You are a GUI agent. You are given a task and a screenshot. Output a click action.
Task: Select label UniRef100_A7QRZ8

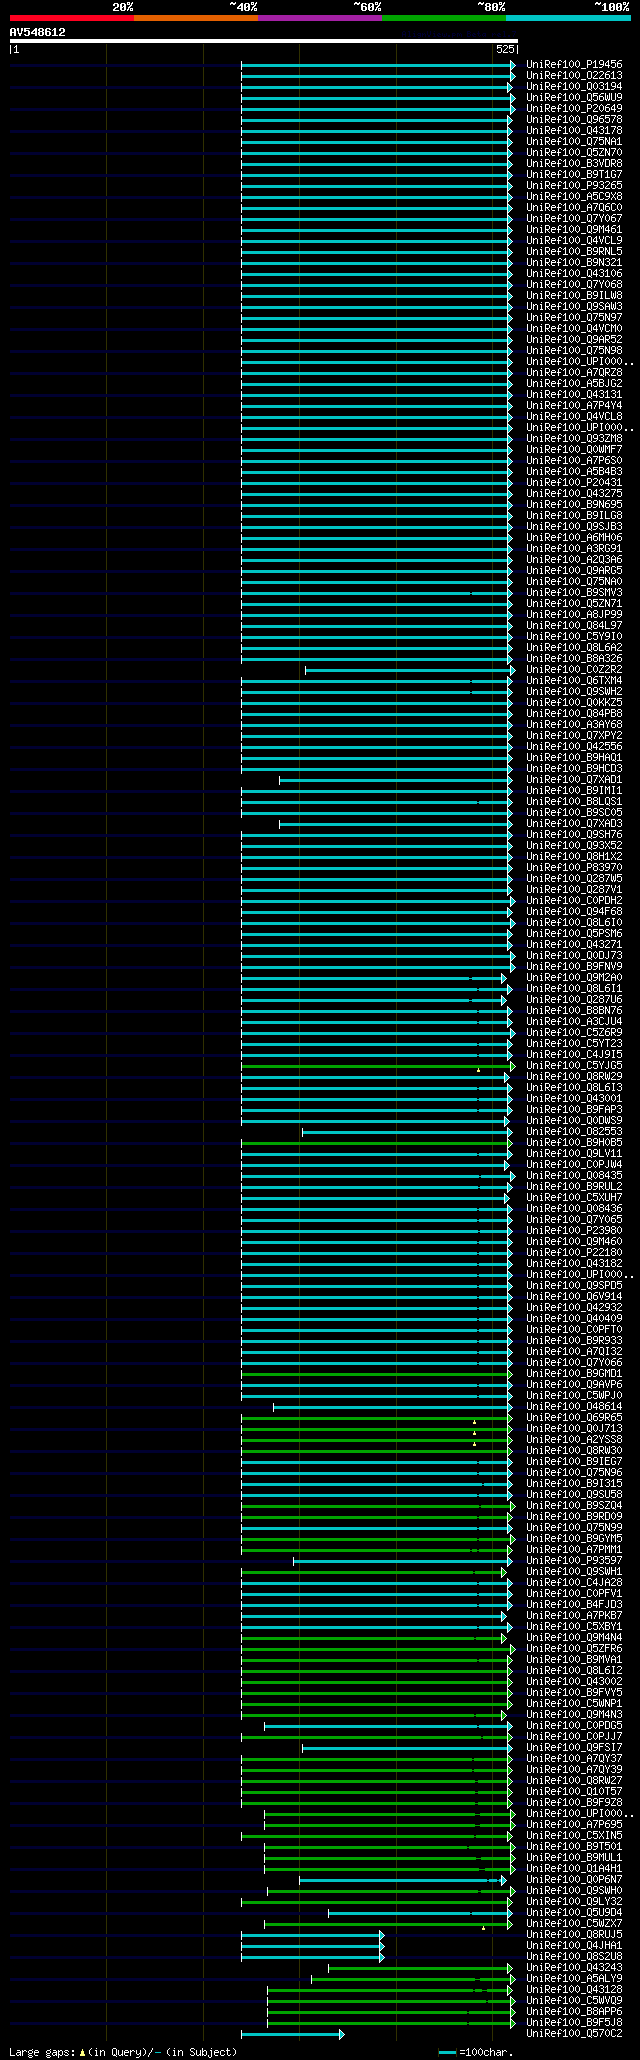(574, 372)
